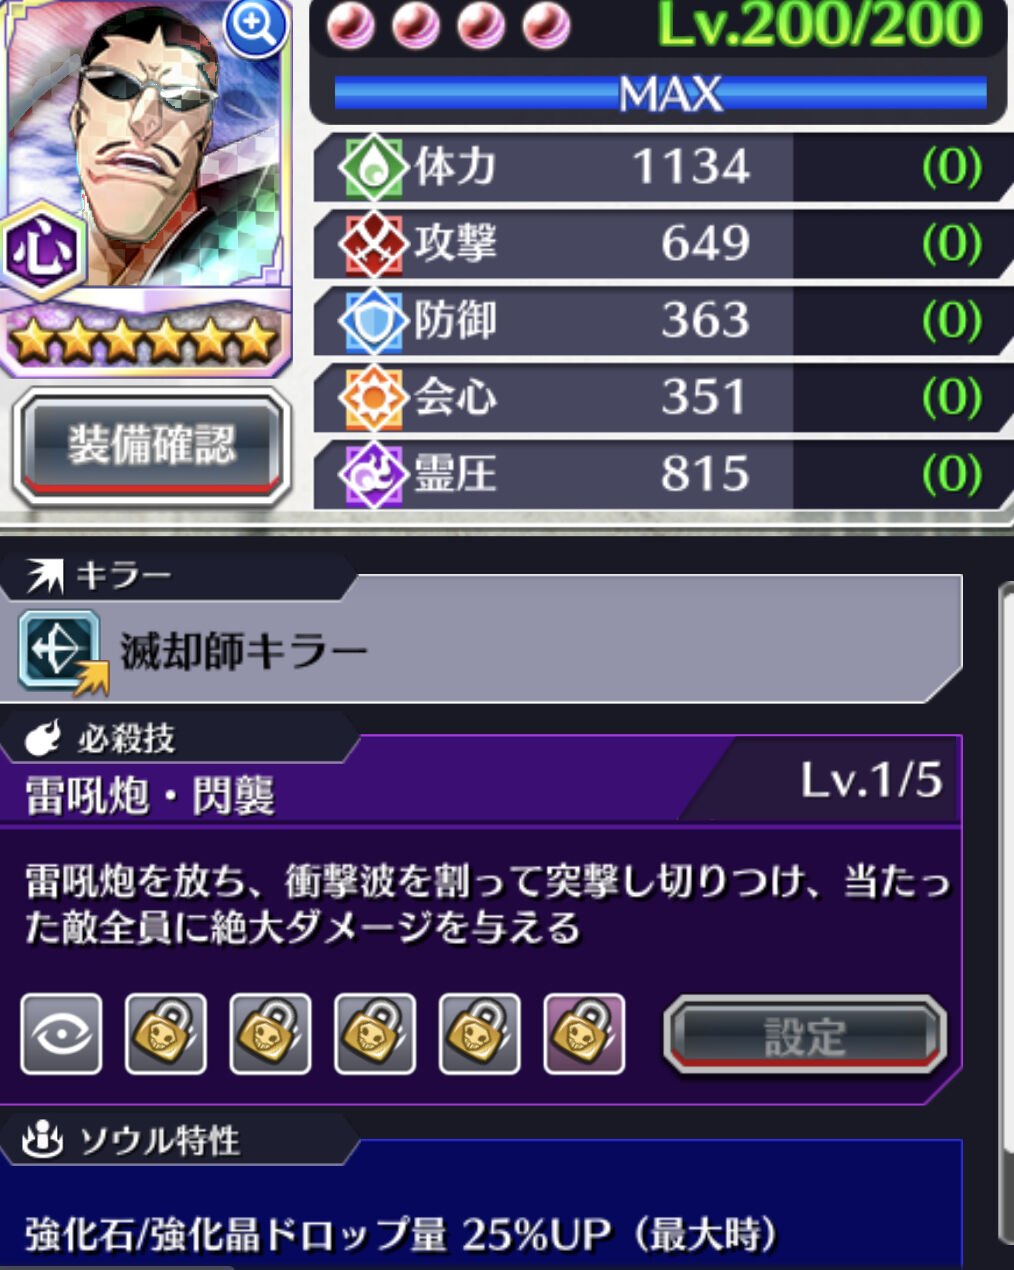Viewport: 1014px width, 1270px height.
Task: Tap the 会心 focus stat icon
Action: coord(372,397)
